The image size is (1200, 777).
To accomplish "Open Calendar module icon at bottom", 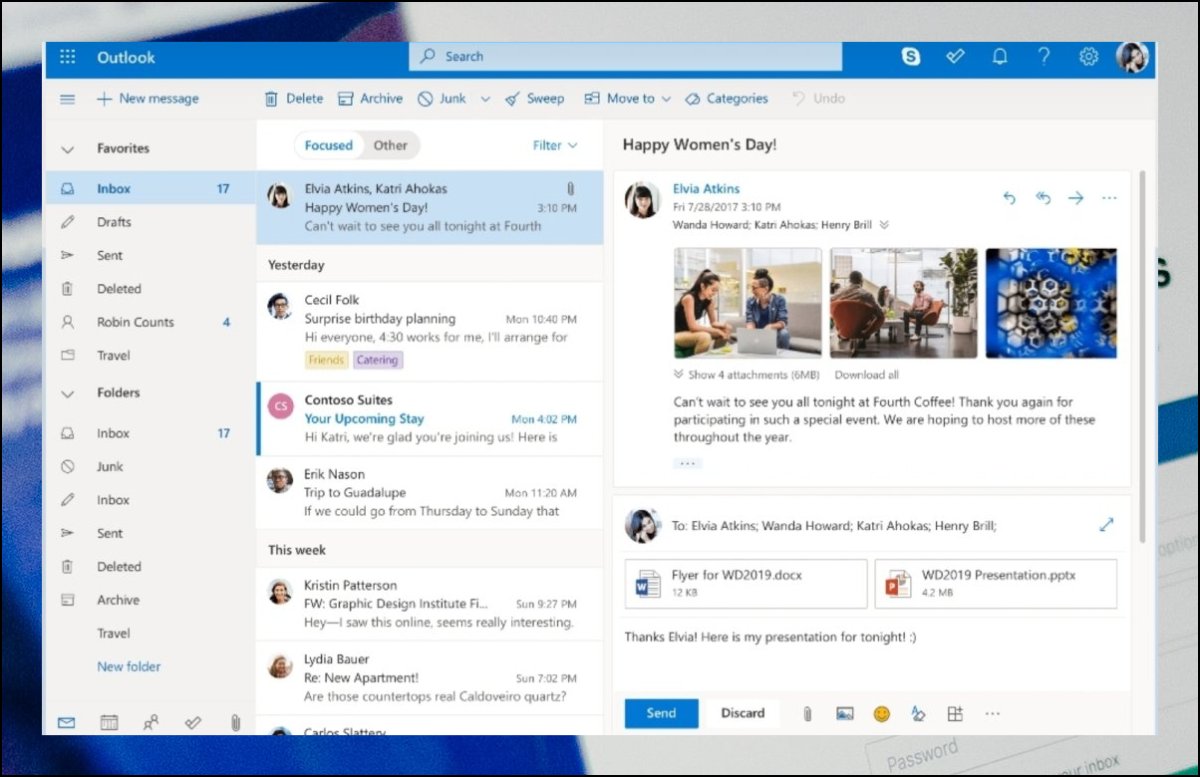I will 109,722.
